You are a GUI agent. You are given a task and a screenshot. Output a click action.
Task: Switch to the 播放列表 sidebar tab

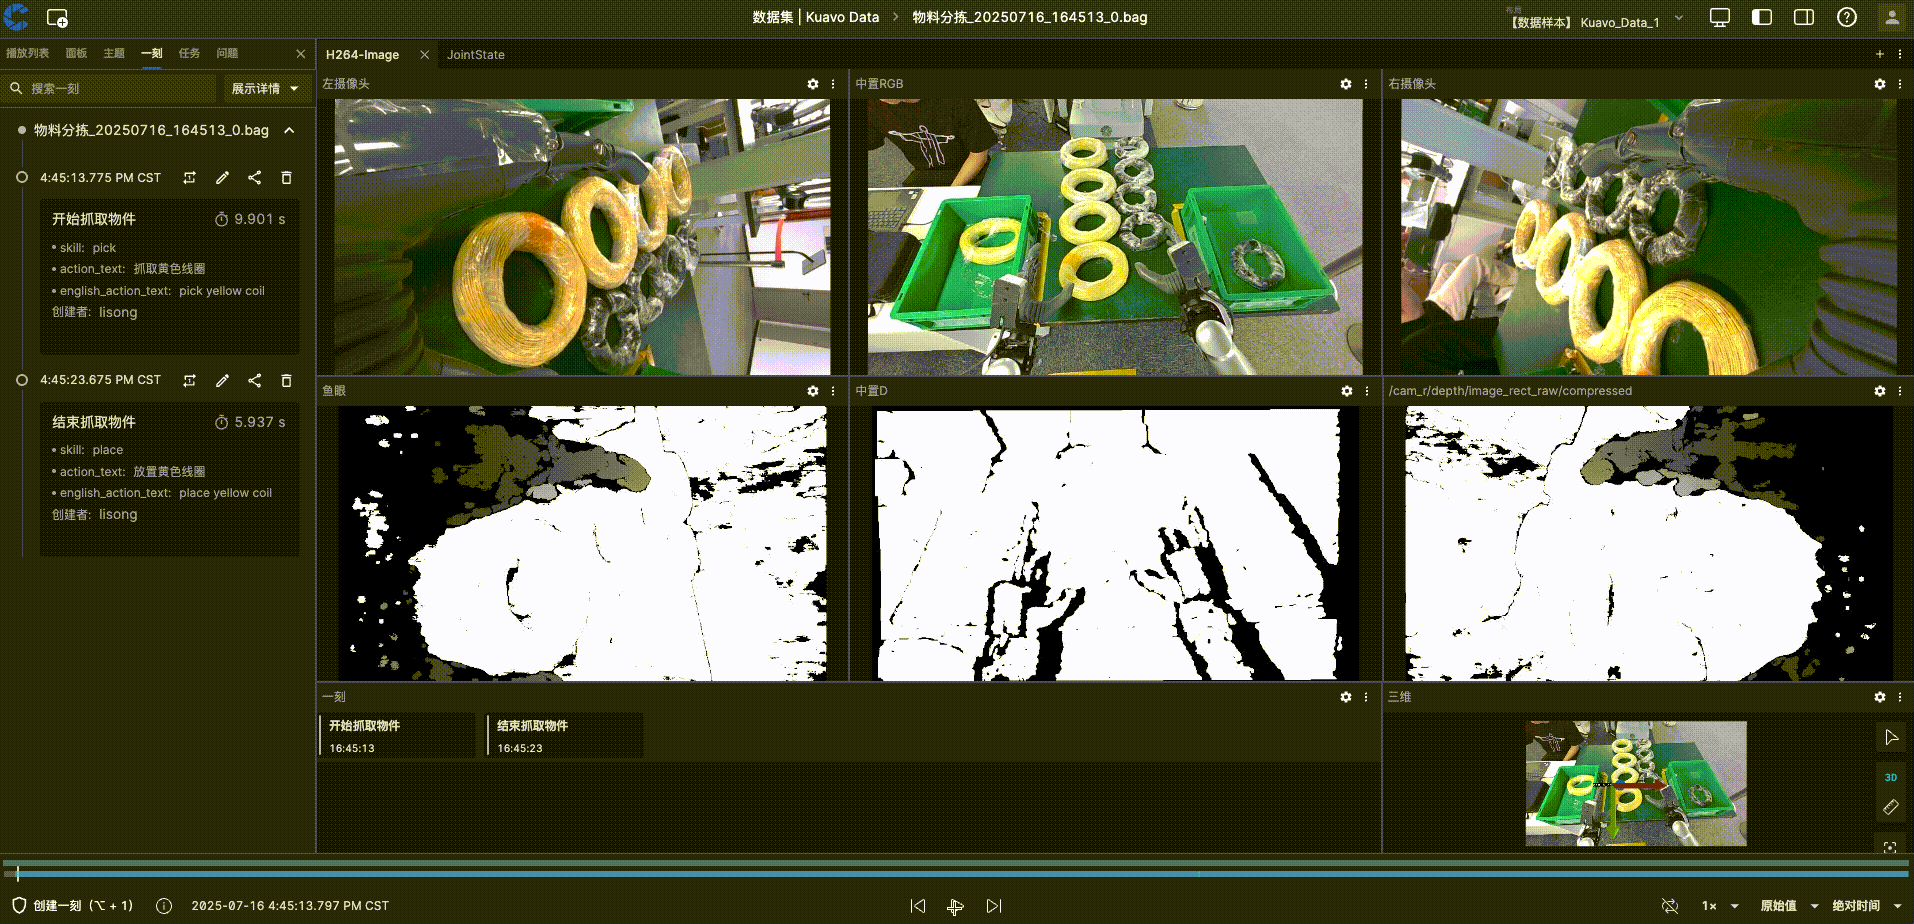coord(27,53)
